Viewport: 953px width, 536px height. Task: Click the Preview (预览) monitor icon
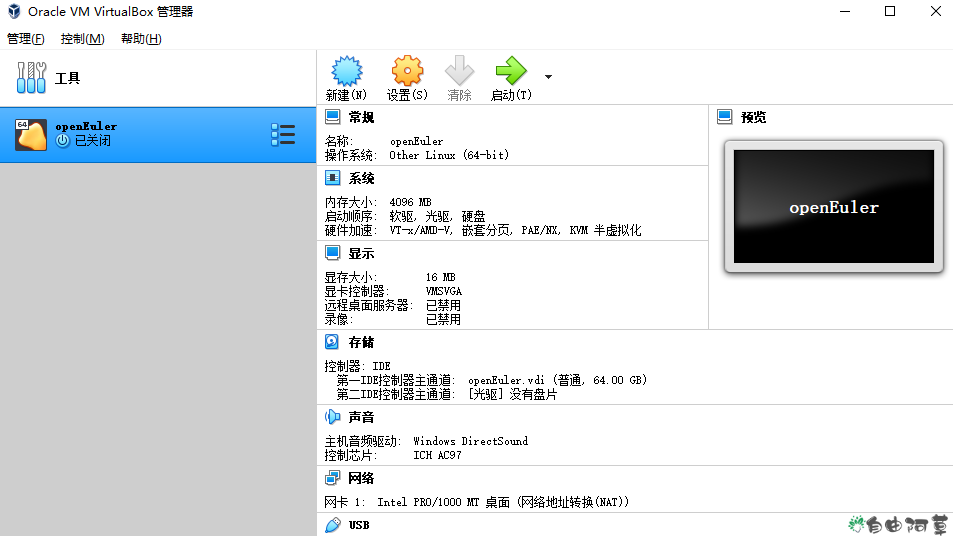pyautogui.click(x=724, y=117)
